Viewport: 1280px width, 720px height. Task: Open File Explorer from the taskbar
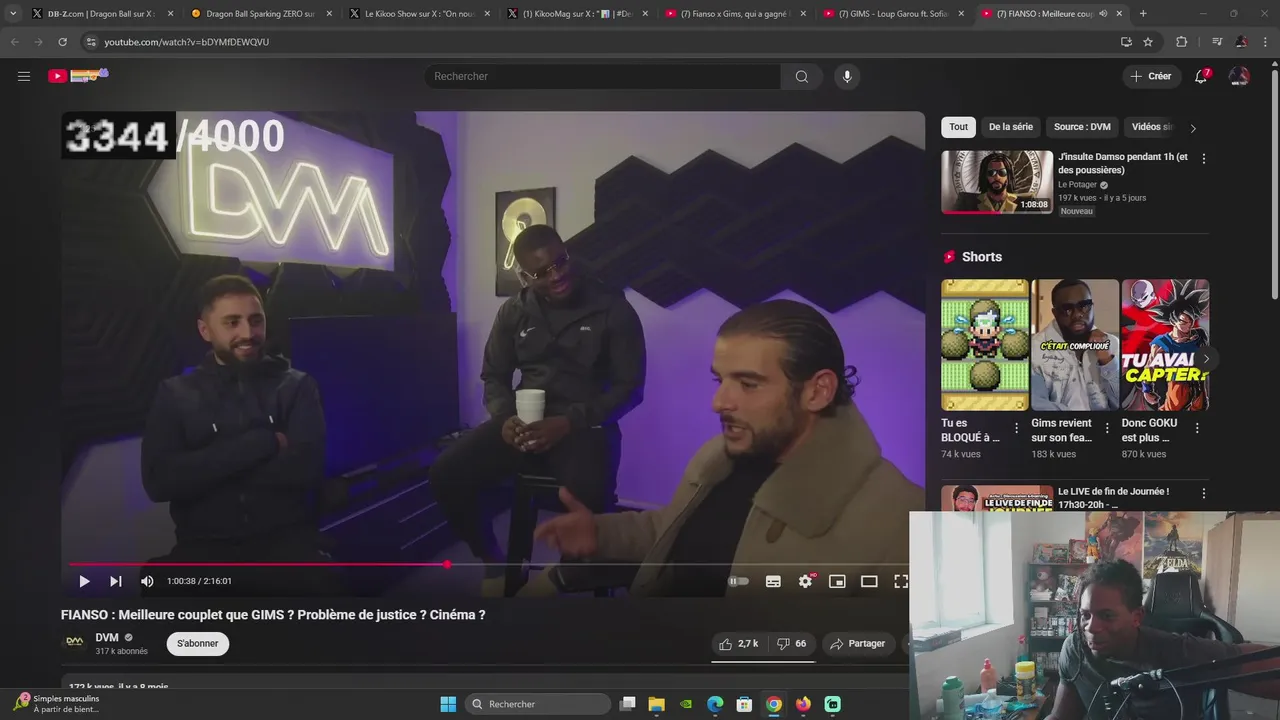(x=656, y=704)
